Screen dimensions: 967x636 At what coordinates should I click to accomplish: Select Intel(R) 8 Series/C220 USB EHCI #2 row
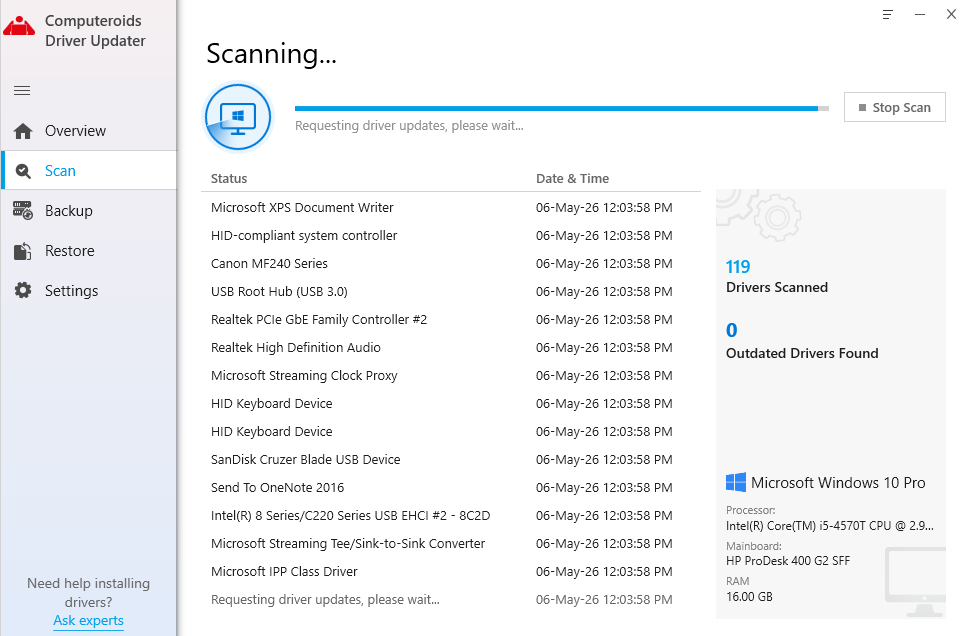tap(451, 516)
